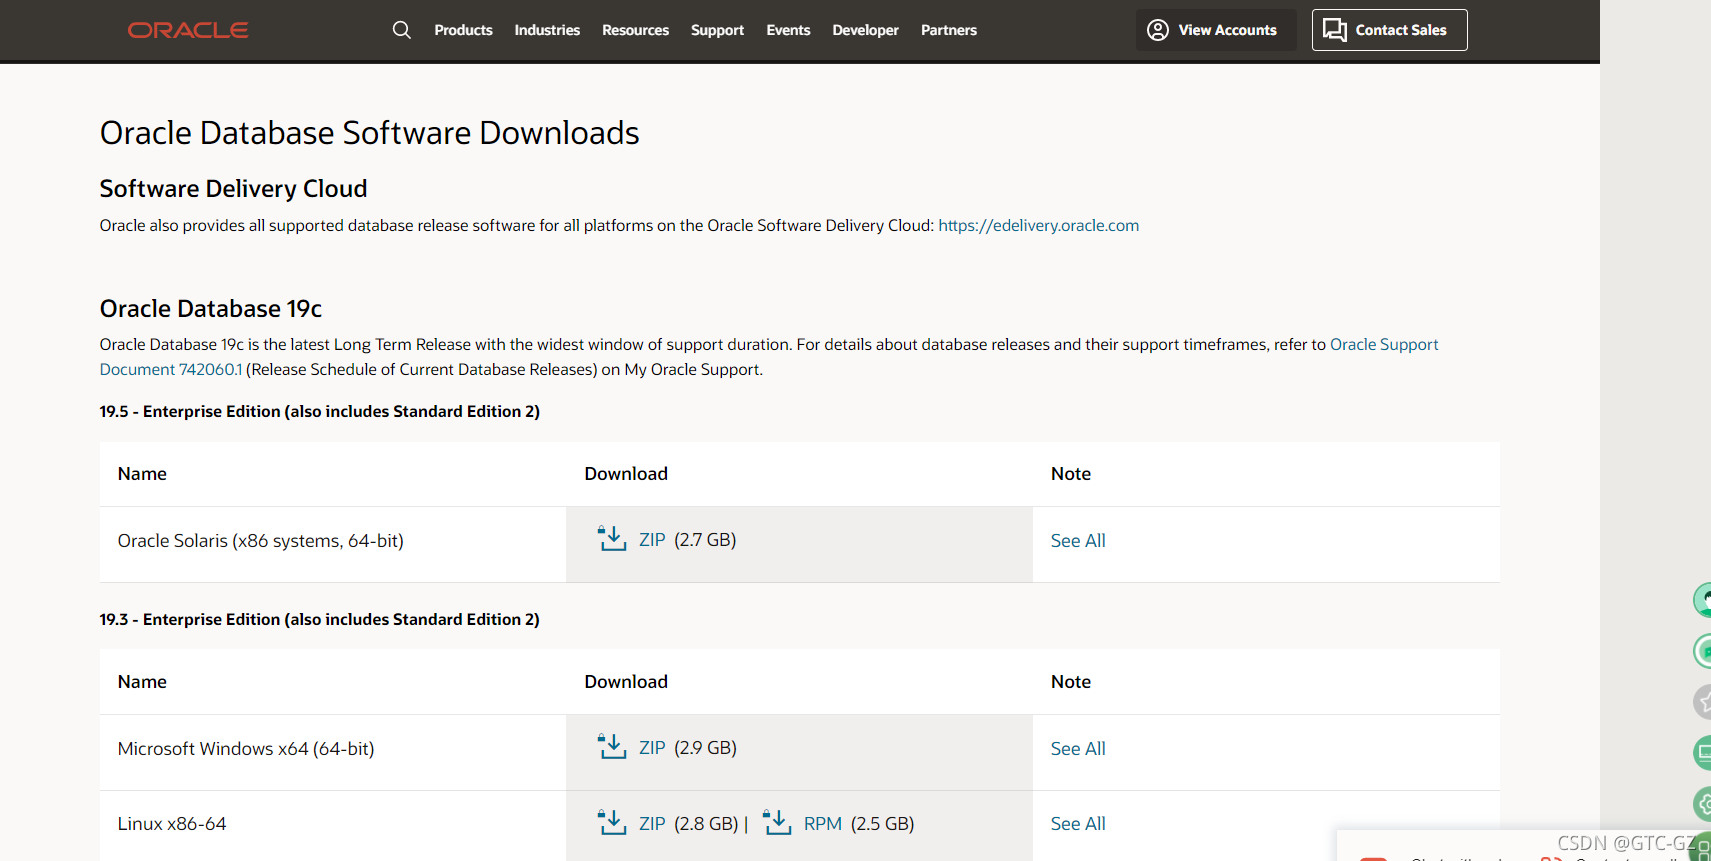Viewport: 1711px width, 861px height.
Task: Click Name header in 19.3 table
Action: (x=142, y=682)
